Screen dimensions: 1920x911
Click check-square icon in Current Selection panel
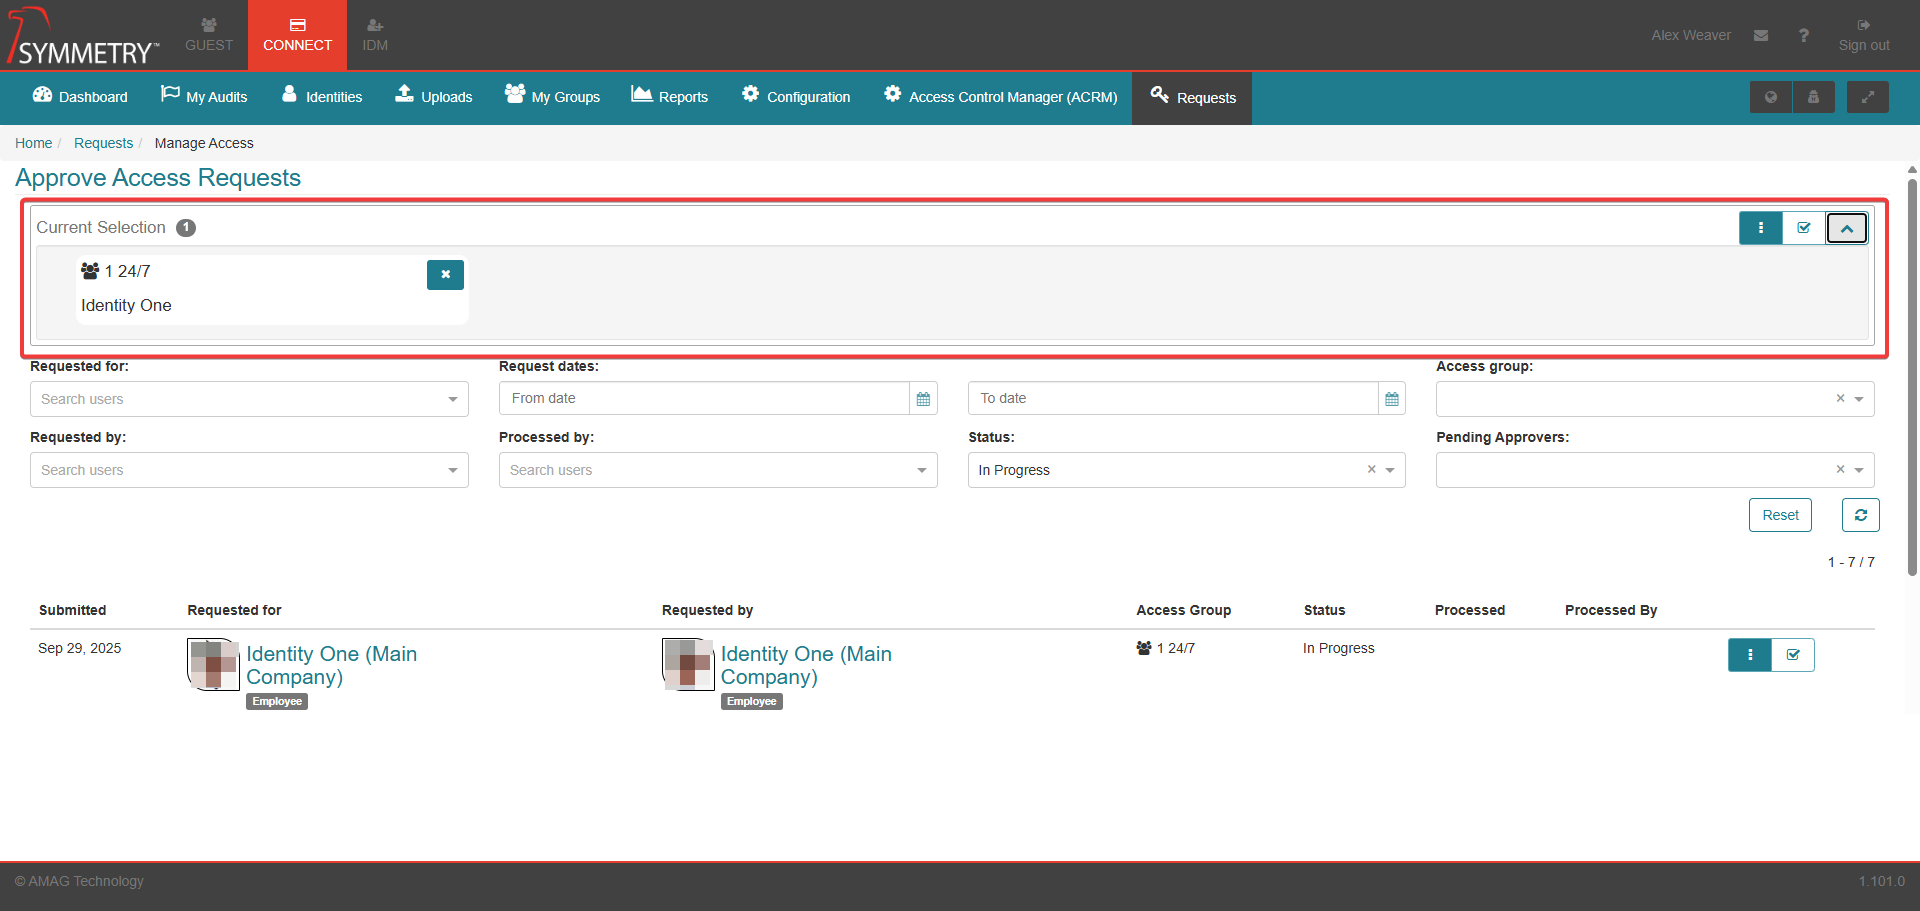coord(1804,228)
